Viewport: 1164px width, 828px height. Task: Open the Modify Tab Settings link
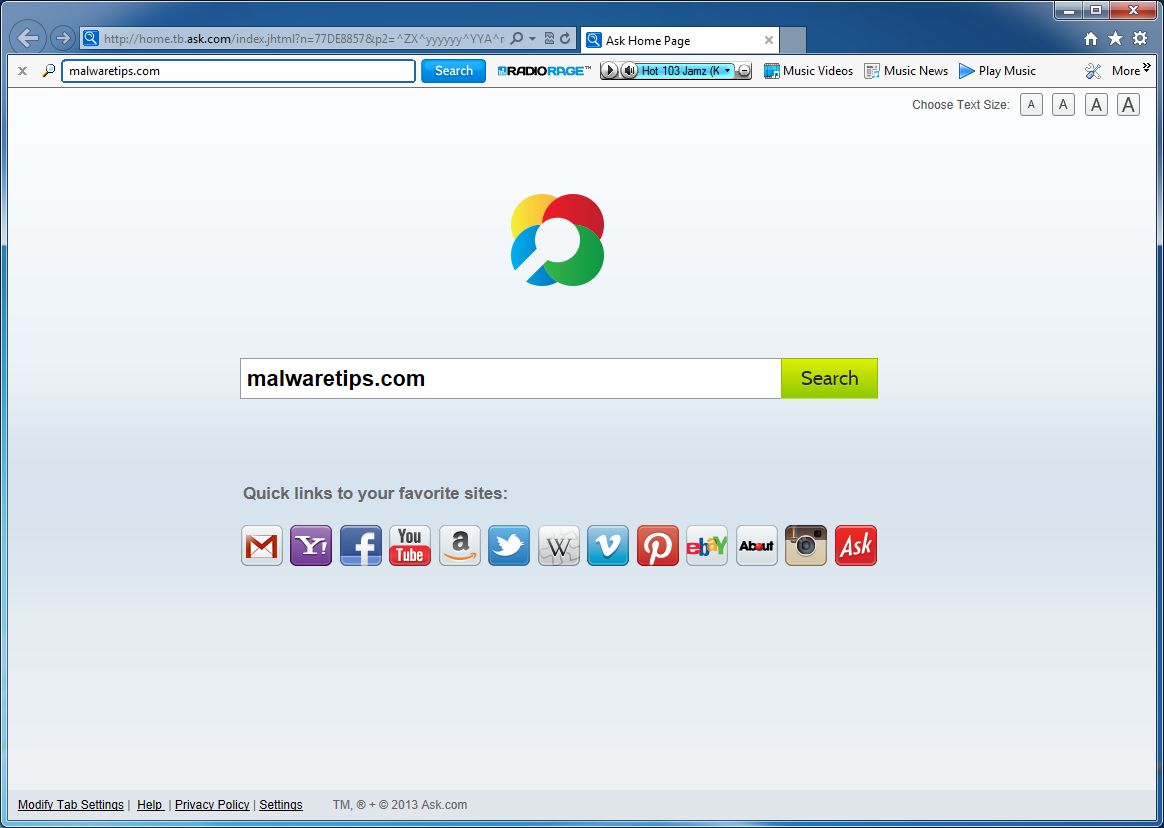[71, 805]
